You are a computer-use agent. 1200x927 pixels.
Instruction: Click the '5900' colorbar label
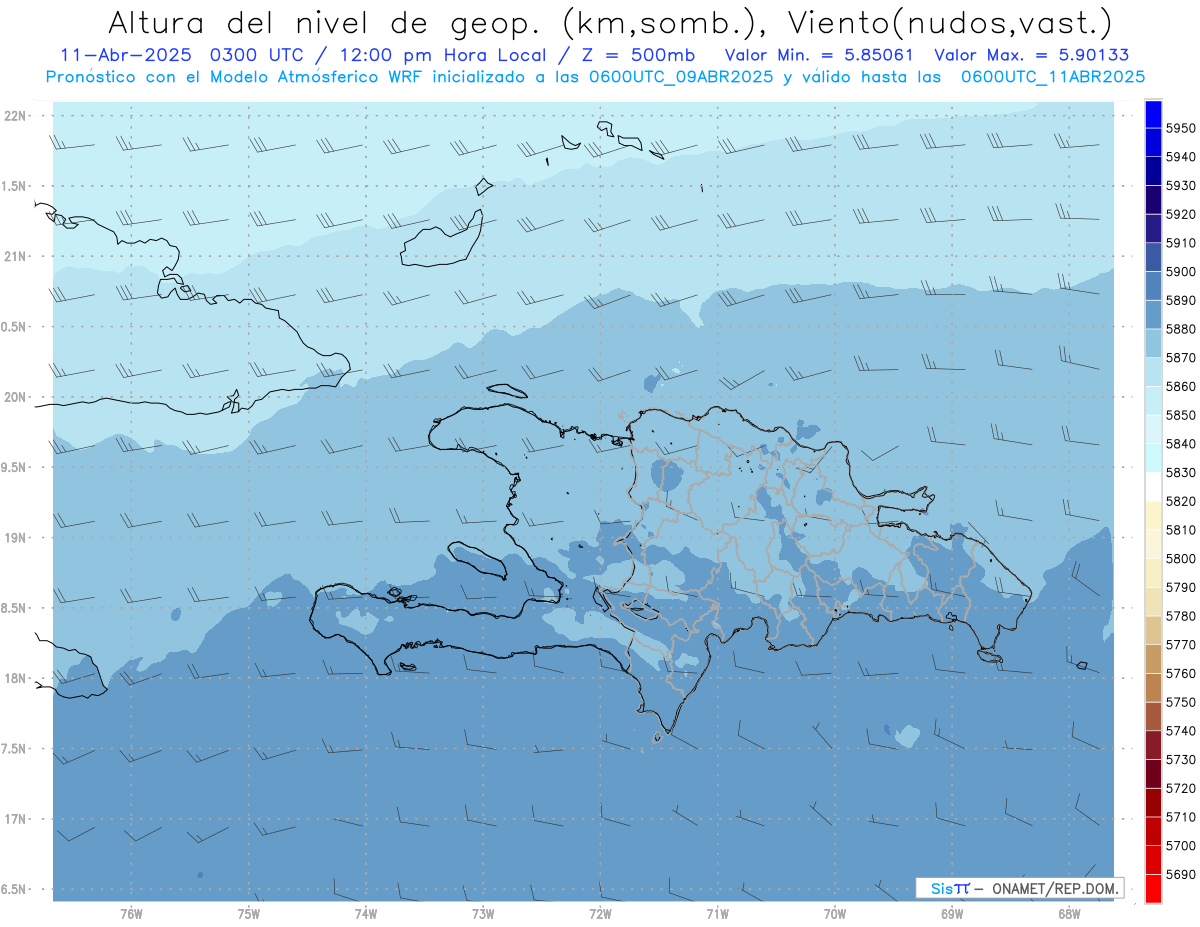tap(1181, 271)
